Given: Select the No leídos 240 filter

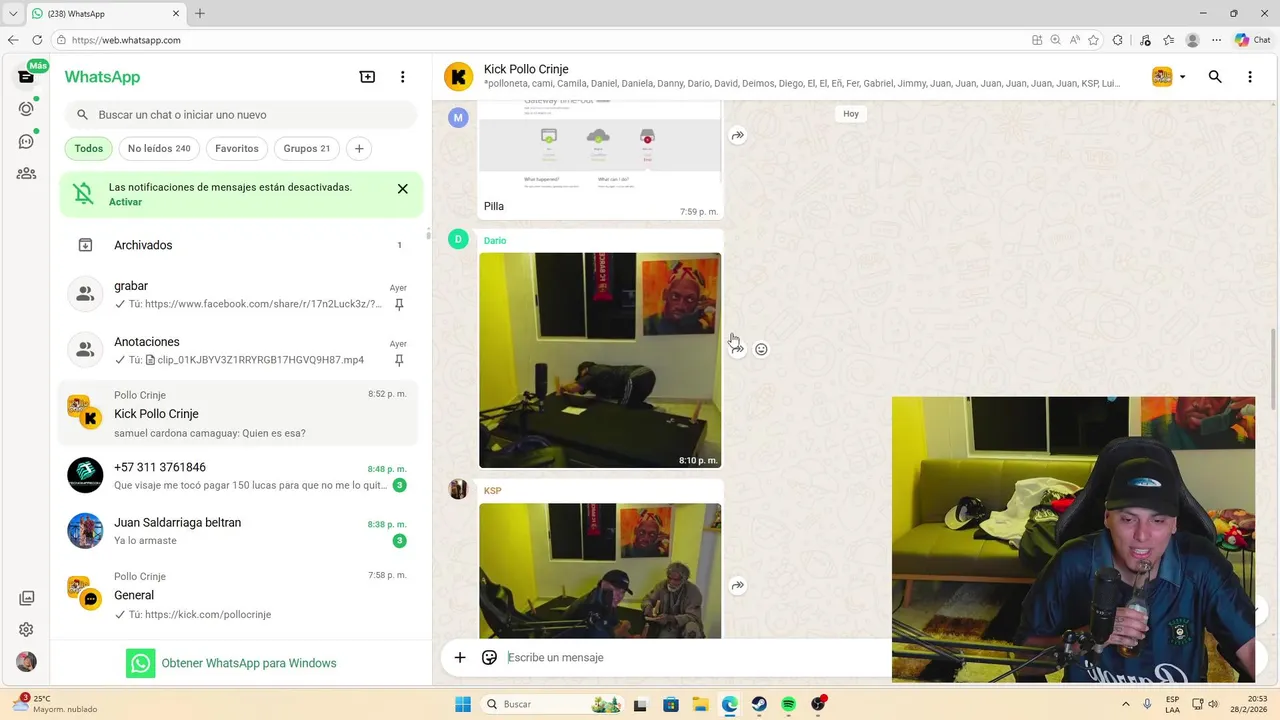Looking at the screenshot, I should pyautogui.click(x=159, y=148).
